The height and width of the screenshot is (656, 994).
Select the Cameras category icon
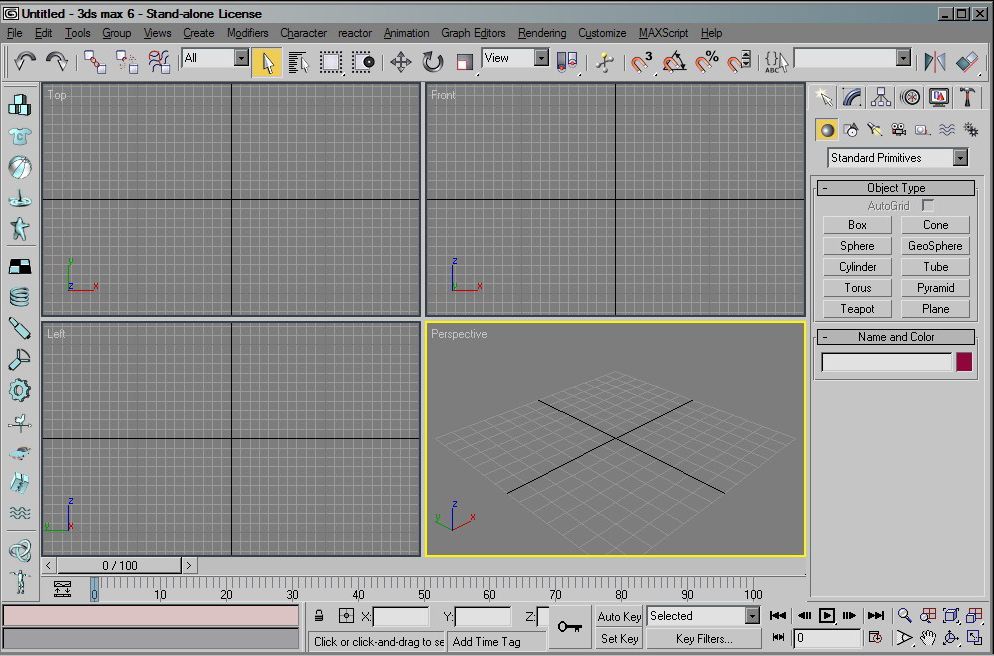click(x=898, y=130)
